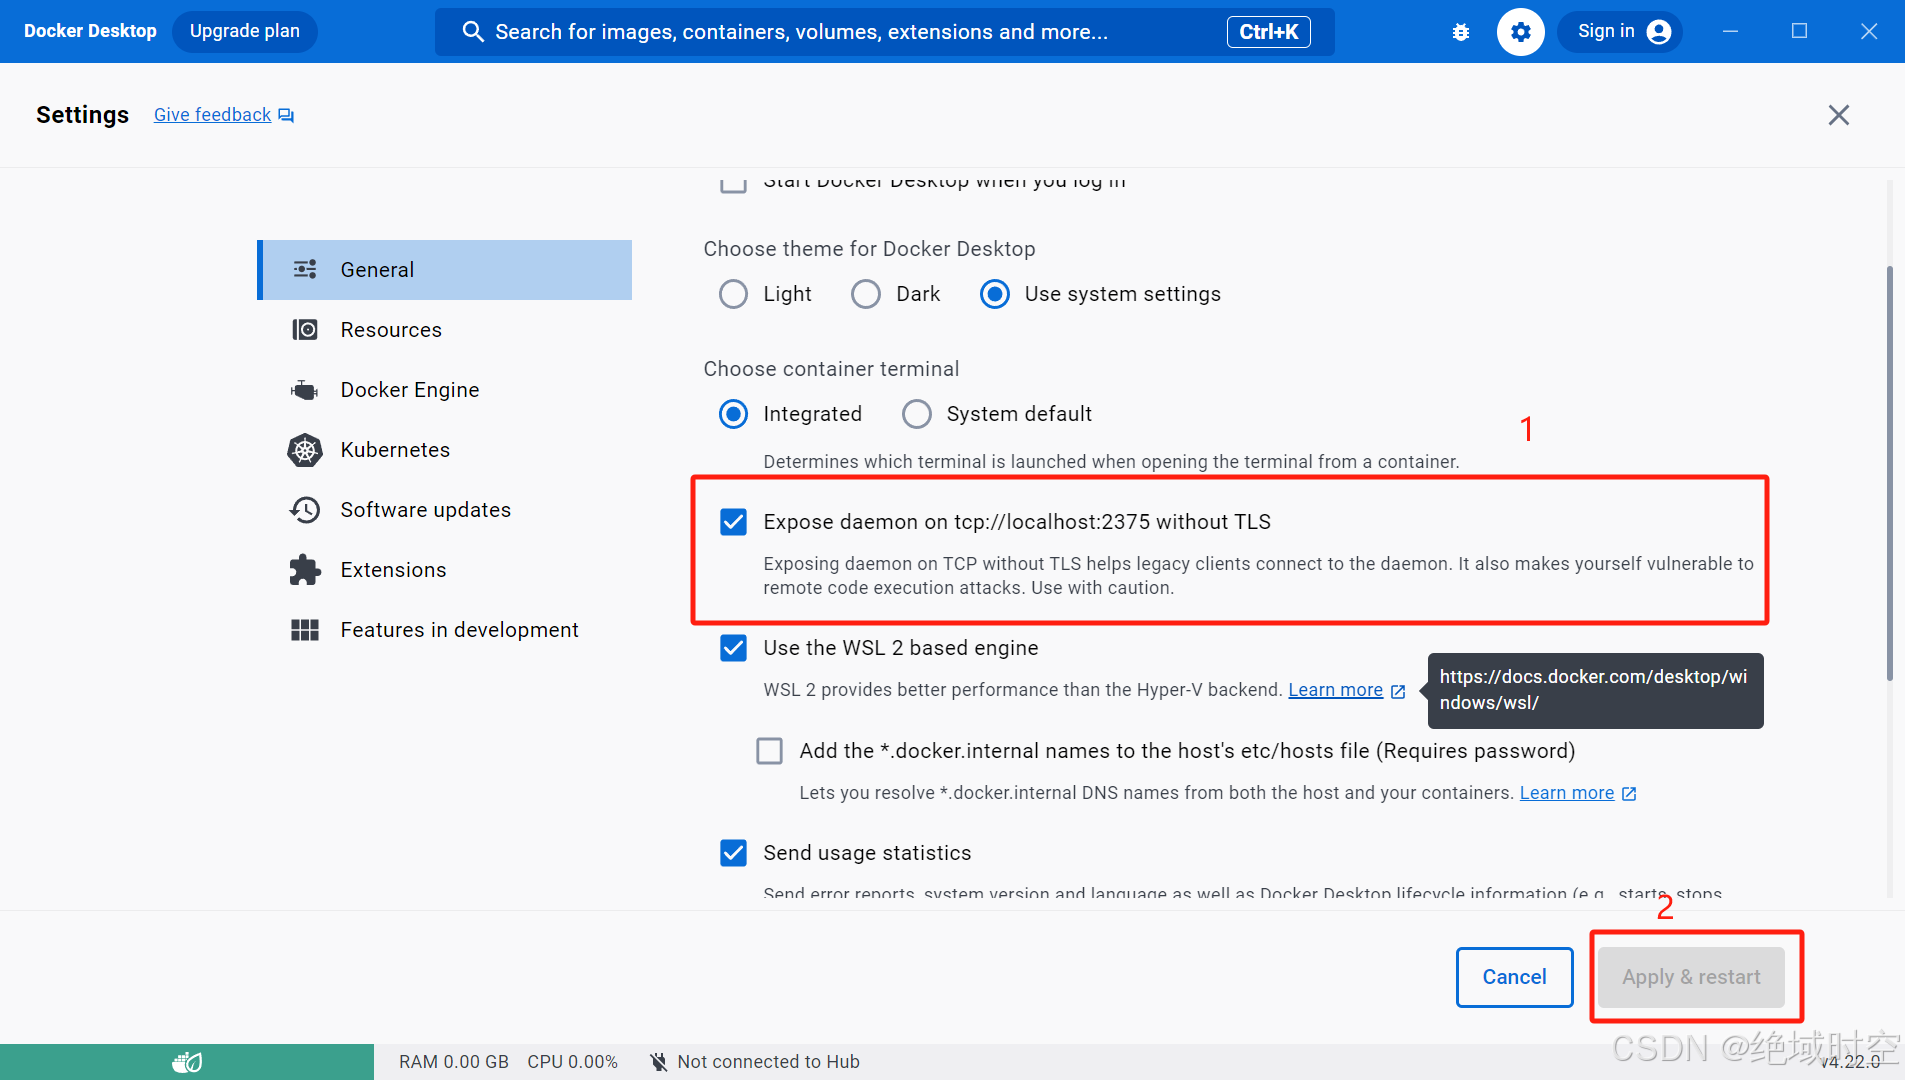1905x1080 pixels.
Task: Choose System default container terminal option
Action: pos(917,414)
